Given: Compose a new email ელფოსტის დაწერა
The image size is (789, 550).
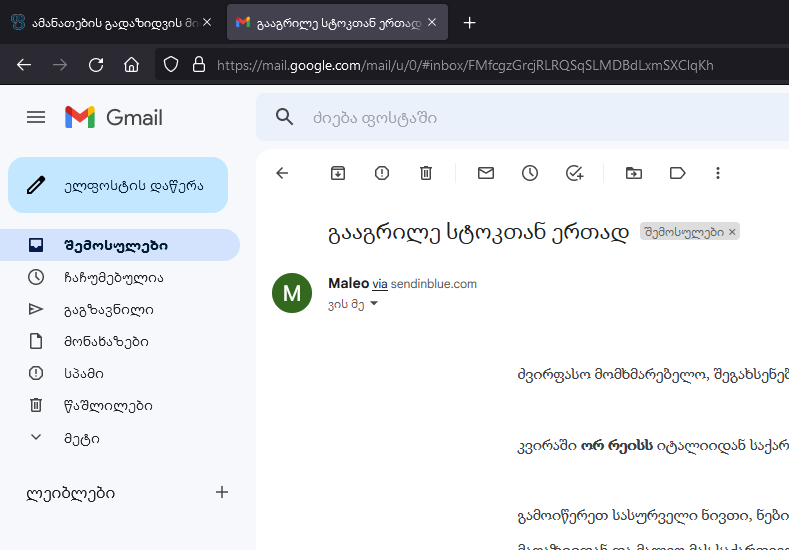Looking at the screenshot, I should click(x=118, y=185).
